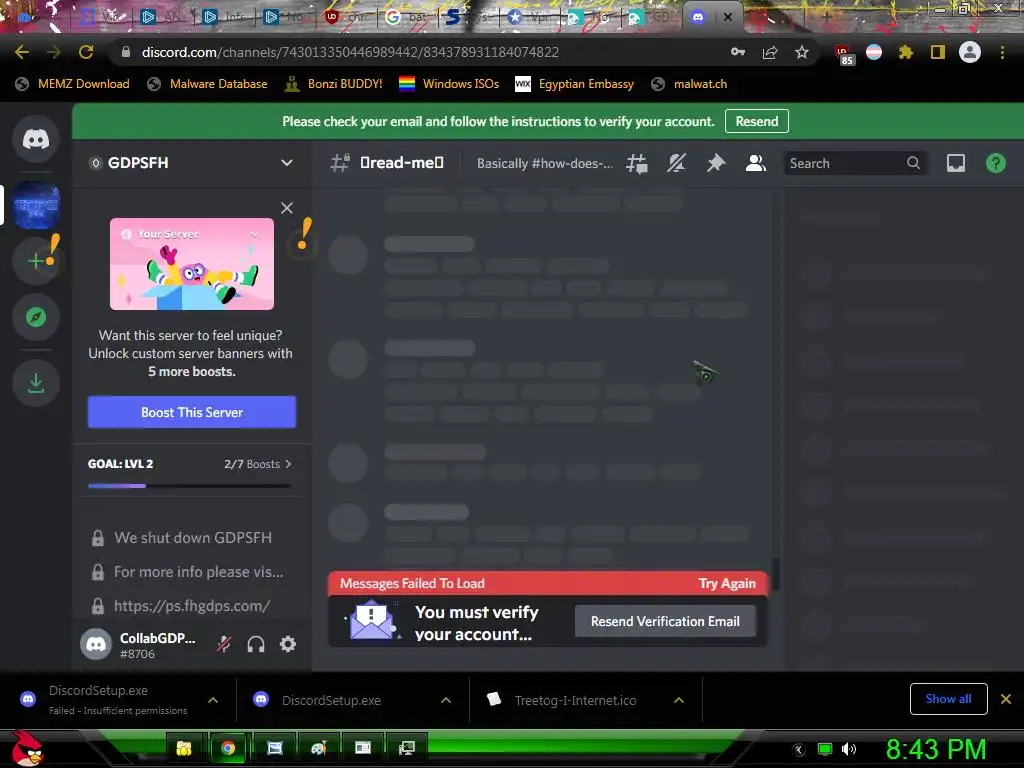
Task: Toggle the member list icon
Action: point(756,163)
